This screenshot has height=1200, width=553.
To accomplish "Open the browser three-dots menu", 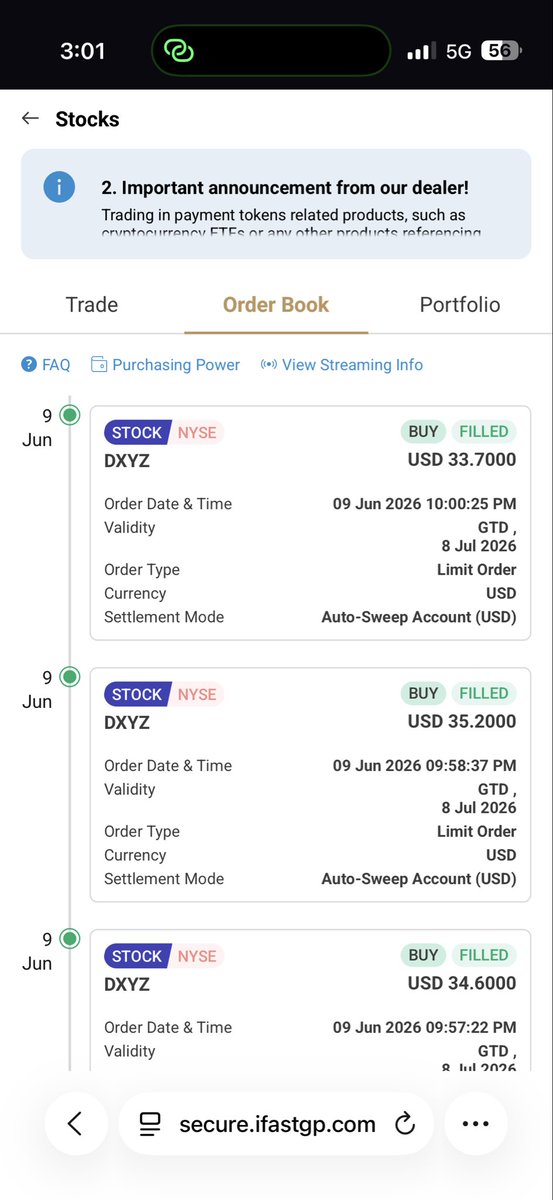I will point(475,1124).
